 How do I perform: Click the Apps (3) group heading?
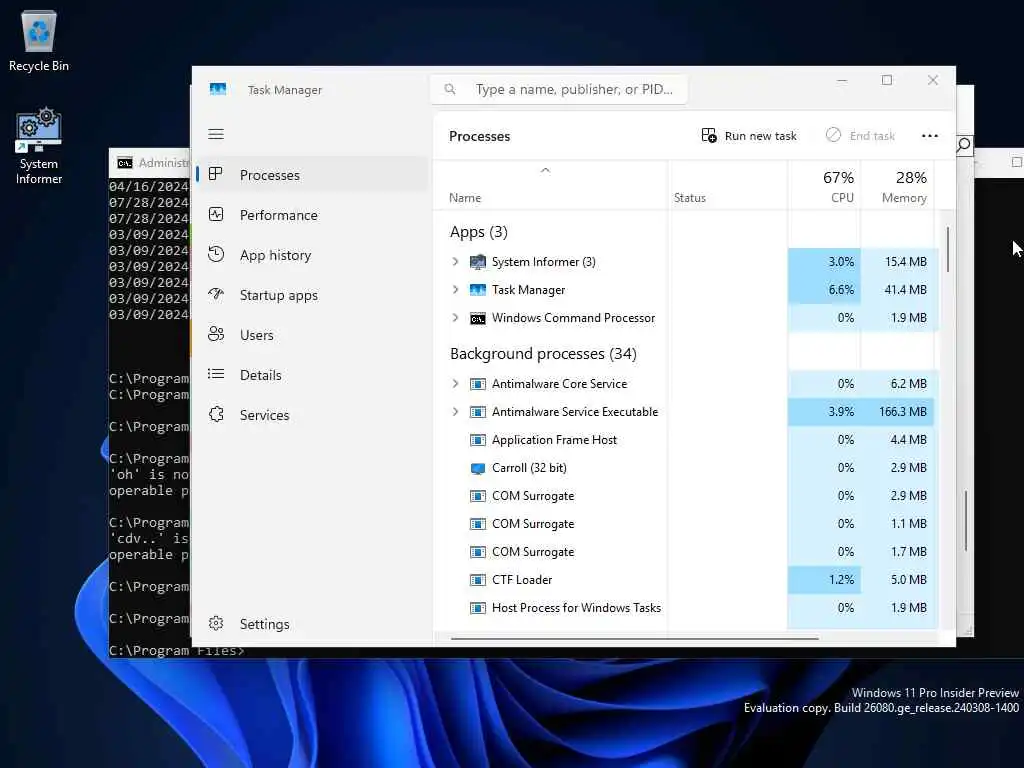point(478,232)
